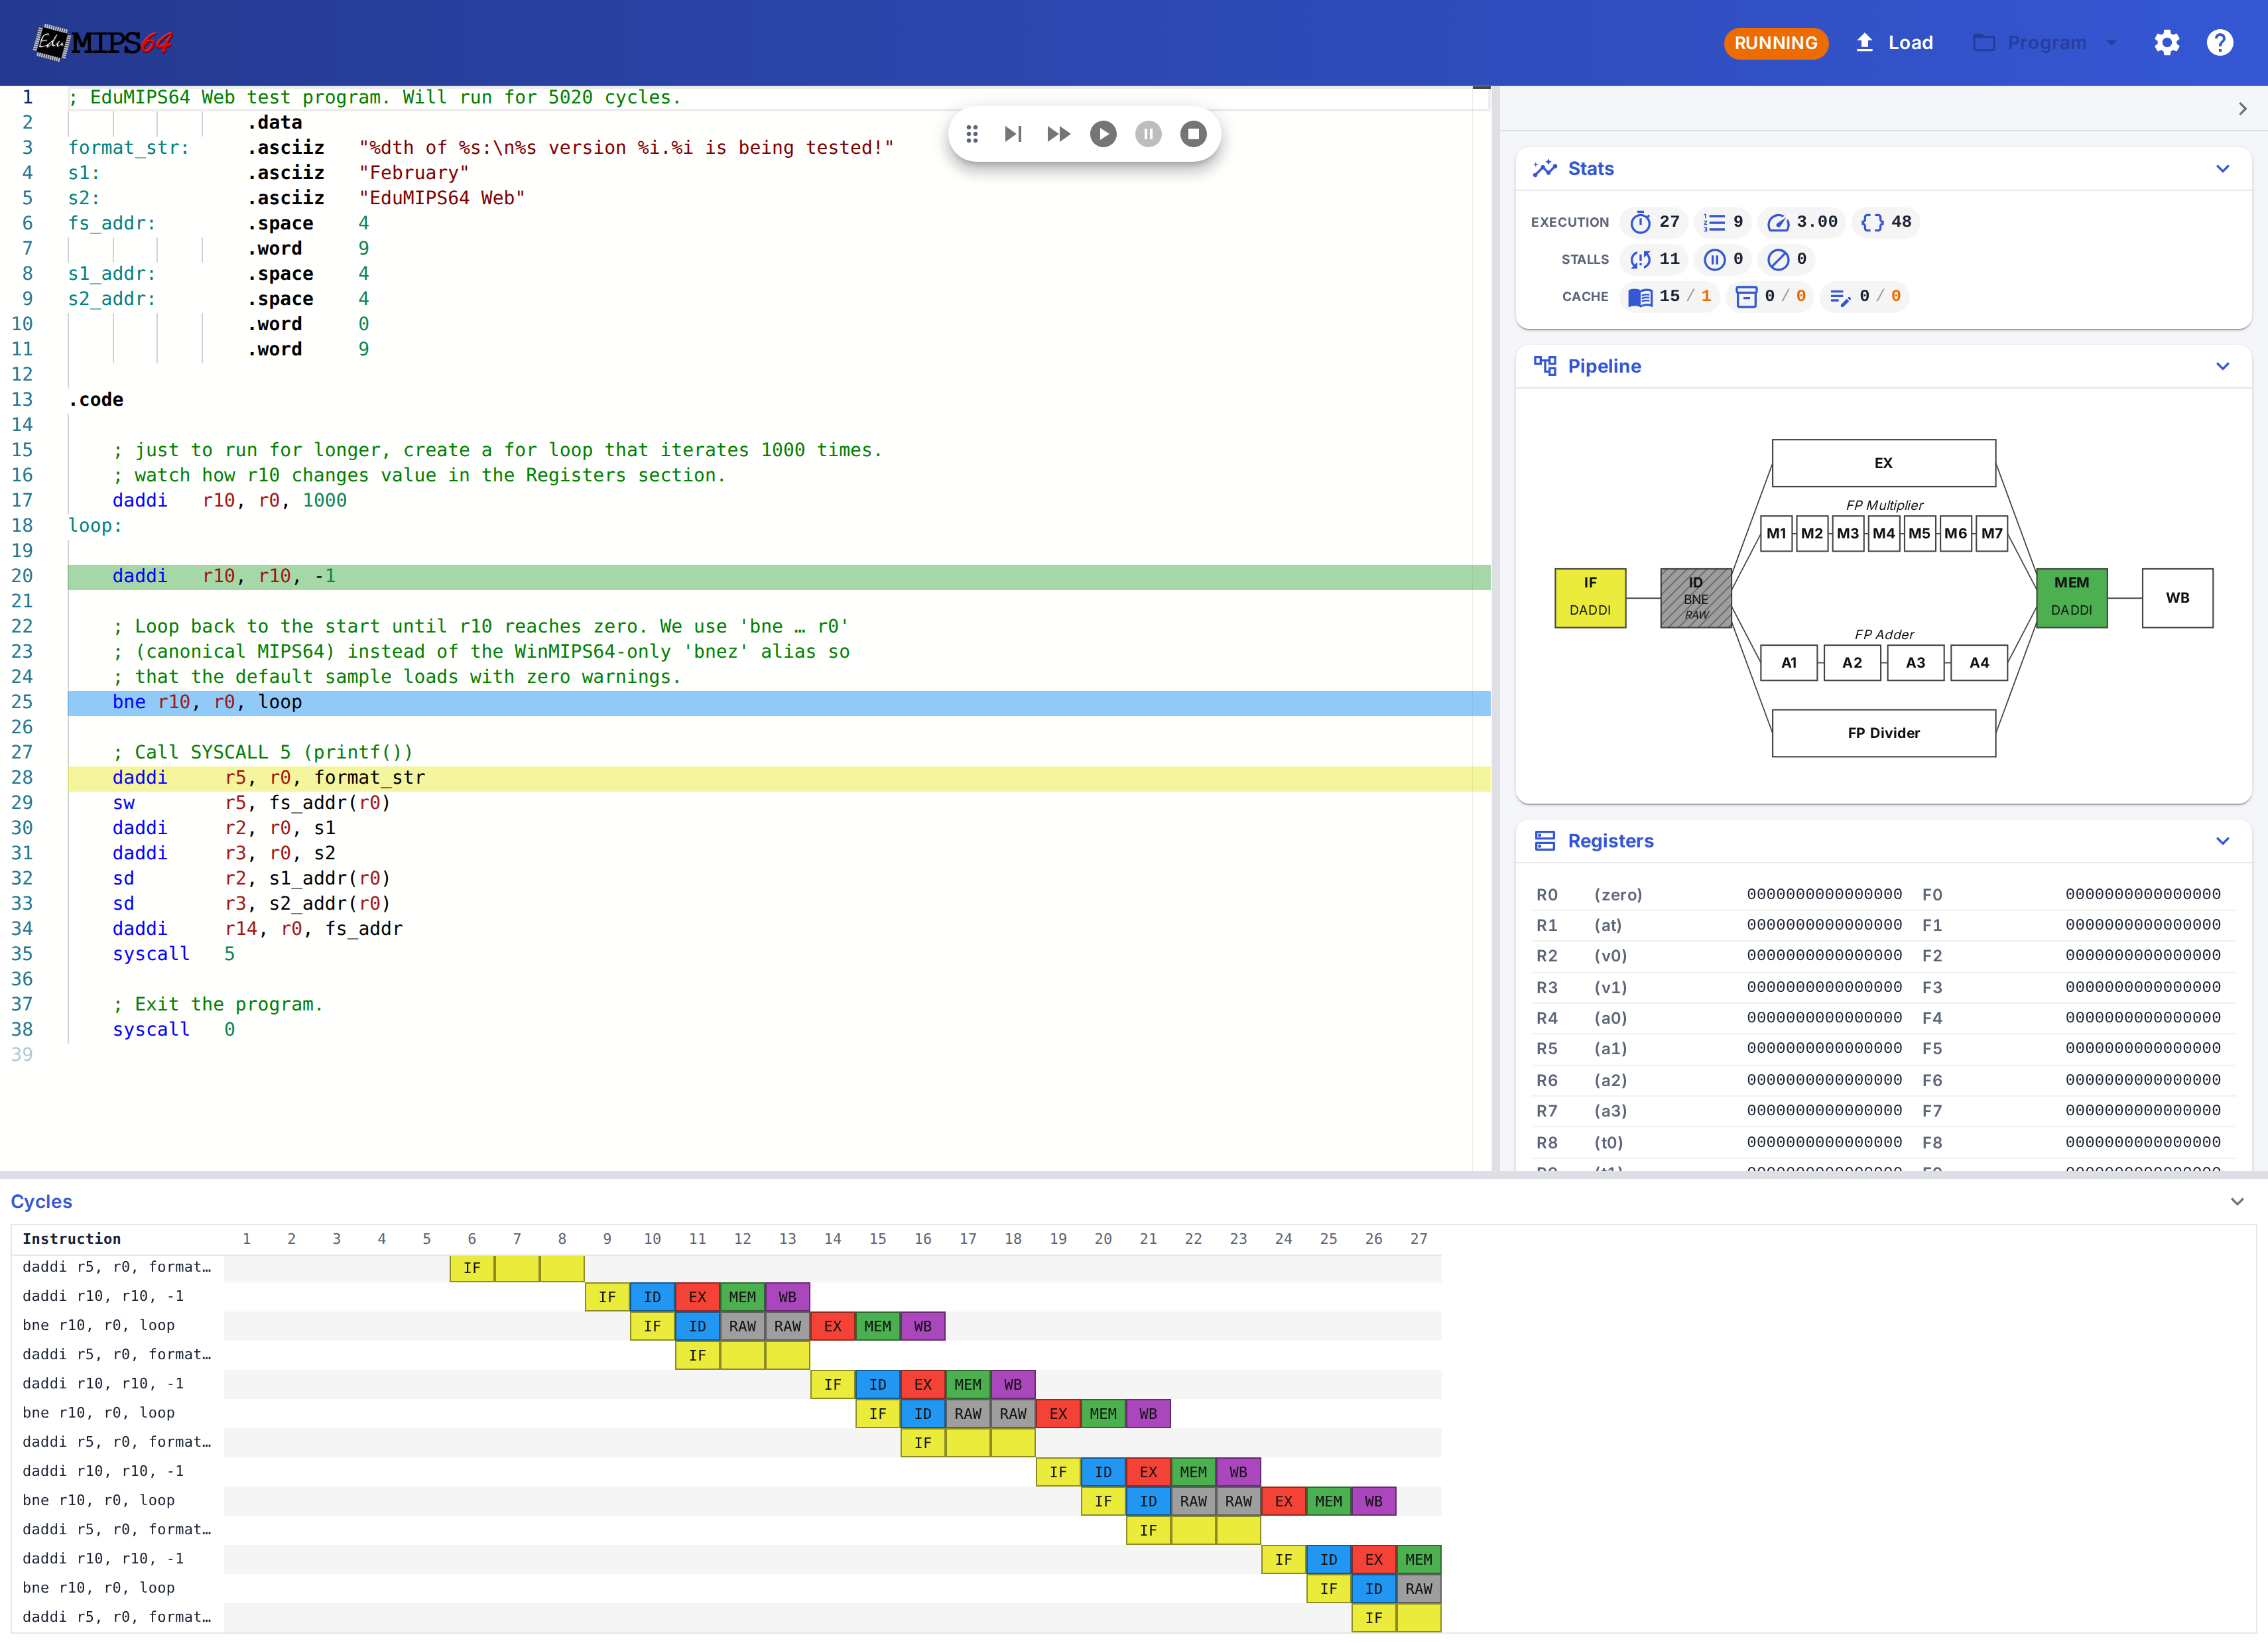Collapse the Registers panel
2268x1643 pixels.
tap(2222, 841)
